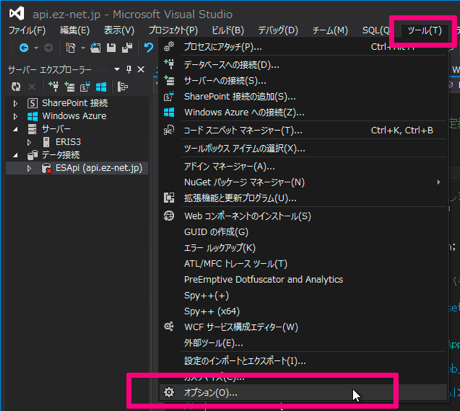Click the rightmost Server Explorer toolbar icon

click(123, 87)
